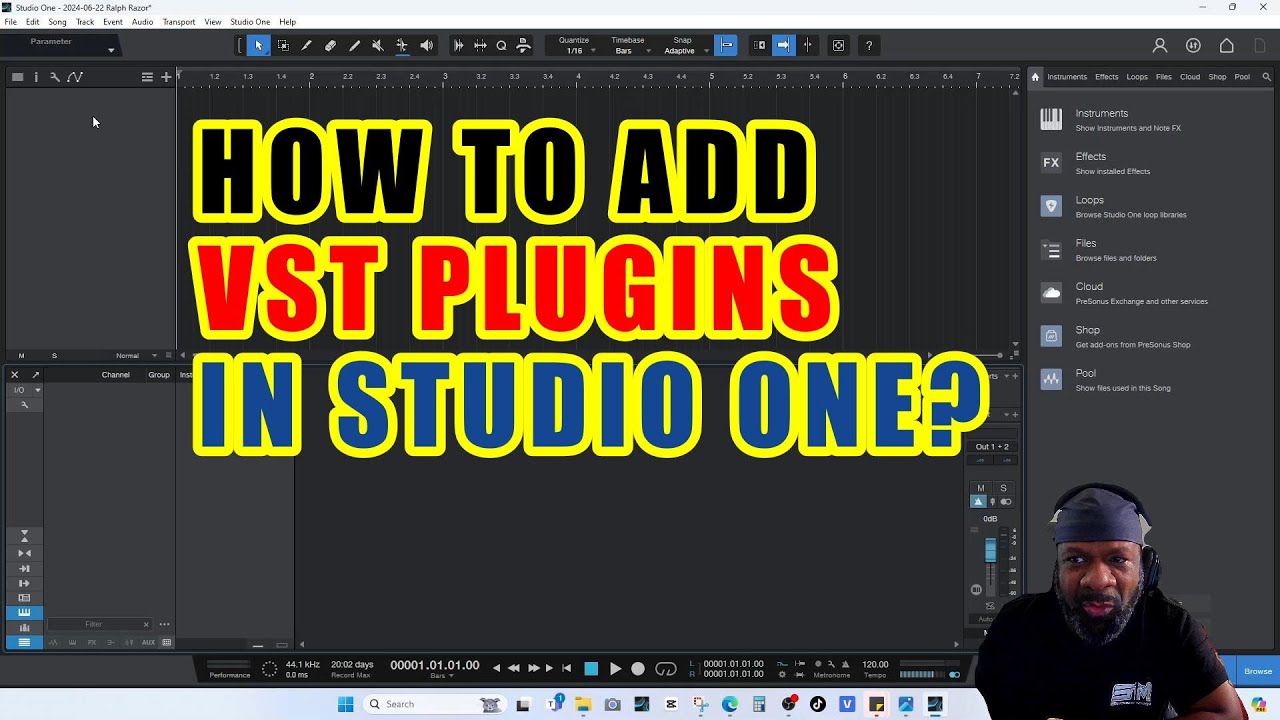1280x720 pixels.
Task: Switch to Cloud tab in browser
Action: (x=1190, y=77)
